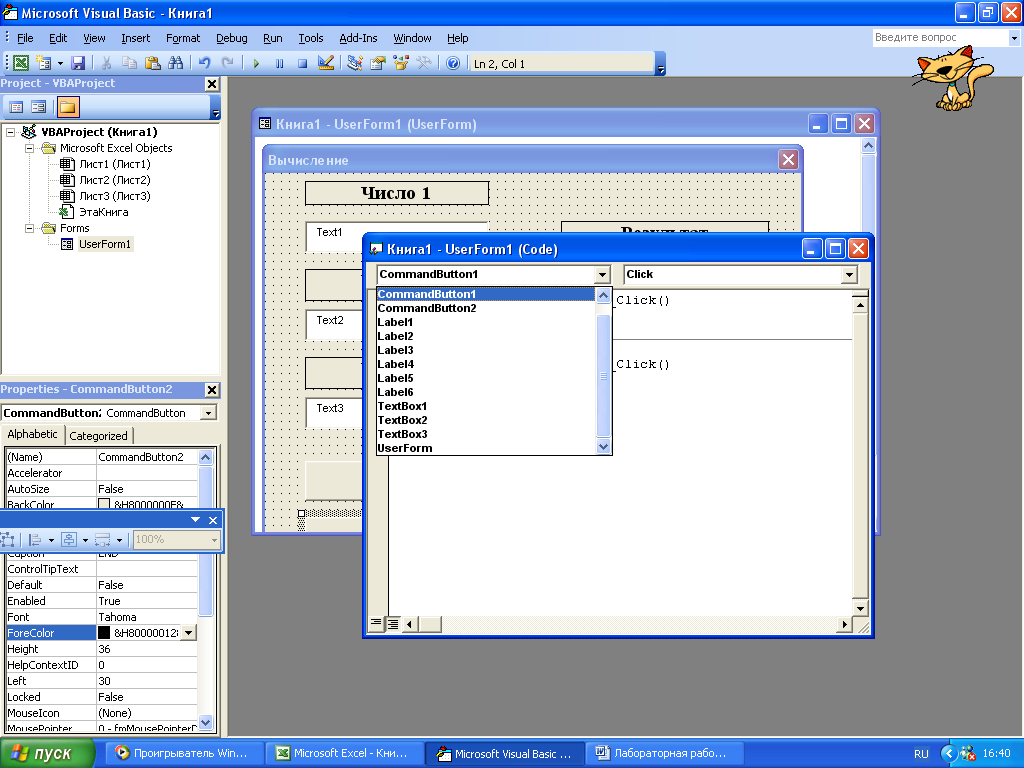Choose CommandButton2 in the object list
The height and width of the screenshot is (768, 1024).
click(x=486, y=308)
